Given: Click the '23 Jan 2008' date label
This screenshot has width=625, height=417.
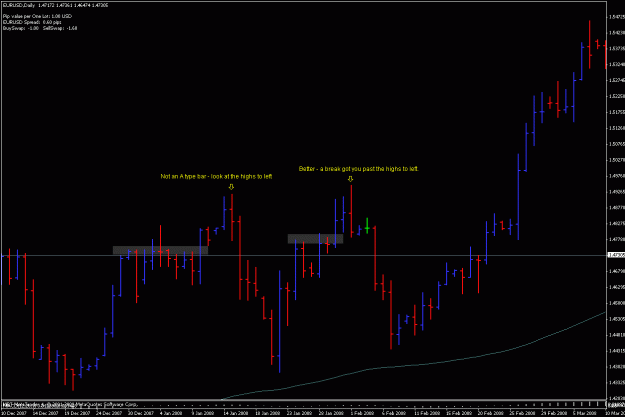Looking at the screenshot, I should (x=299, y=413).
